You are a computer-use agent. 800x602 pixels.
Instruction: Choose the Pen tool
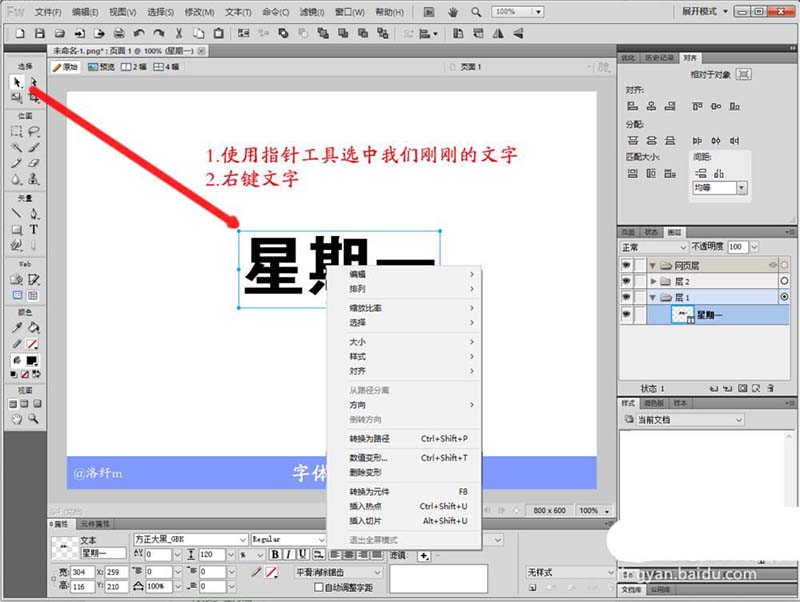click(34, 213)
